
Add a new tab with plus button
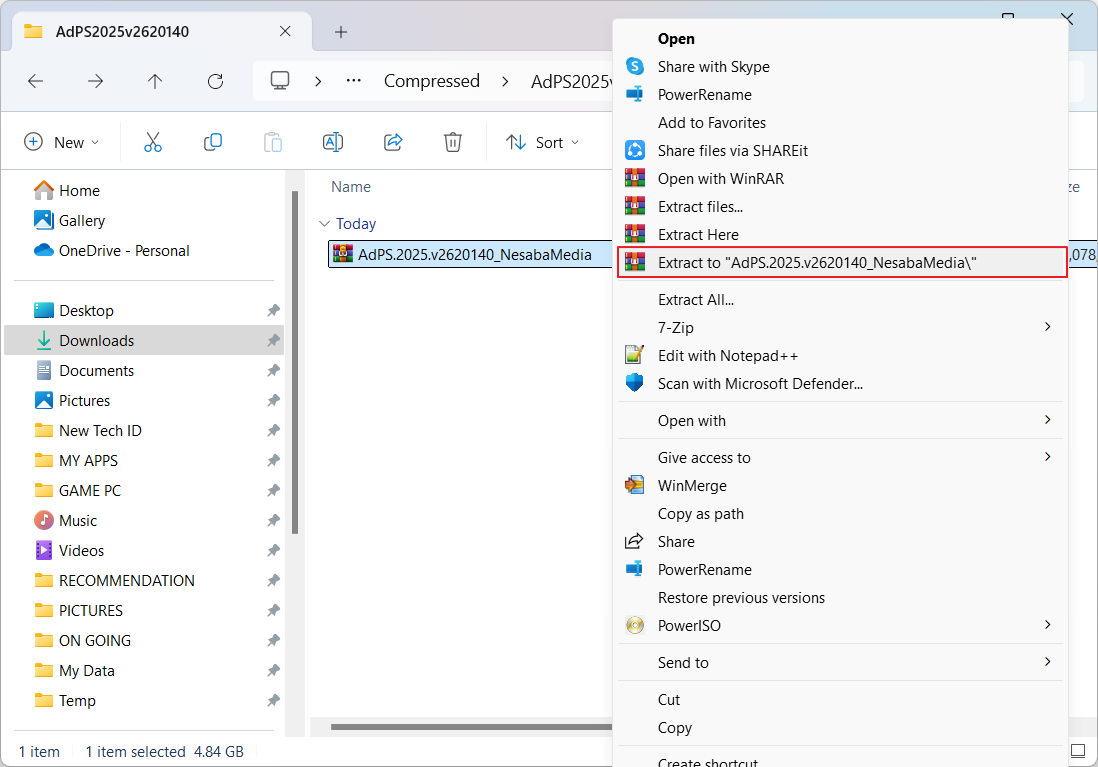point(341,32)
